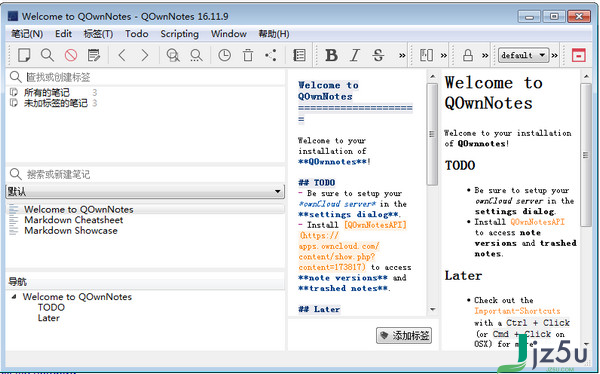Image resolution: width=600 pixels, height=374 pixels.
Task: Open the todo list icon
Action: click(x=299, y=56)
